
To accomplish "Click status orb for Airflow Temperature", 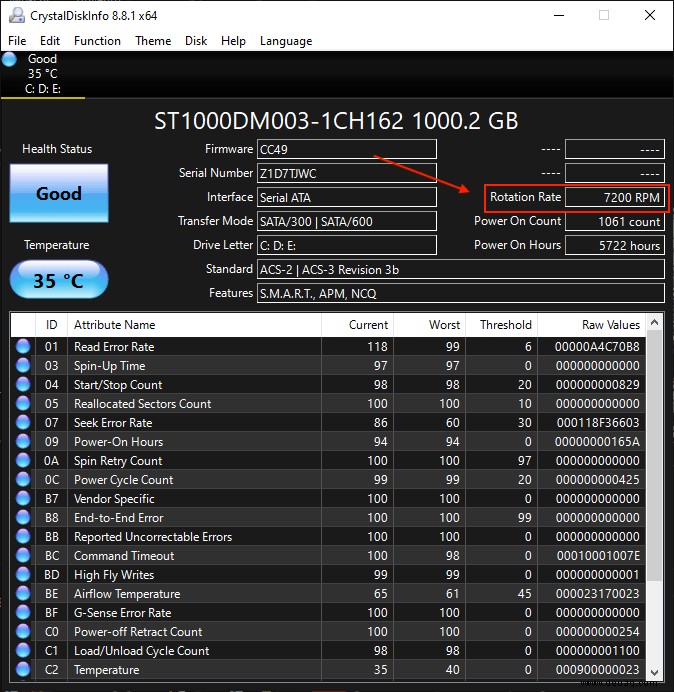I will pos(23,593).
